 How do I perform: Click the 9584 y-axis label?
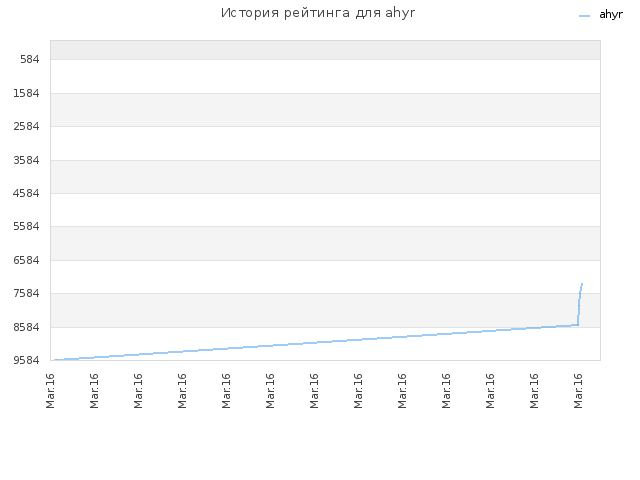pos(27,360)
